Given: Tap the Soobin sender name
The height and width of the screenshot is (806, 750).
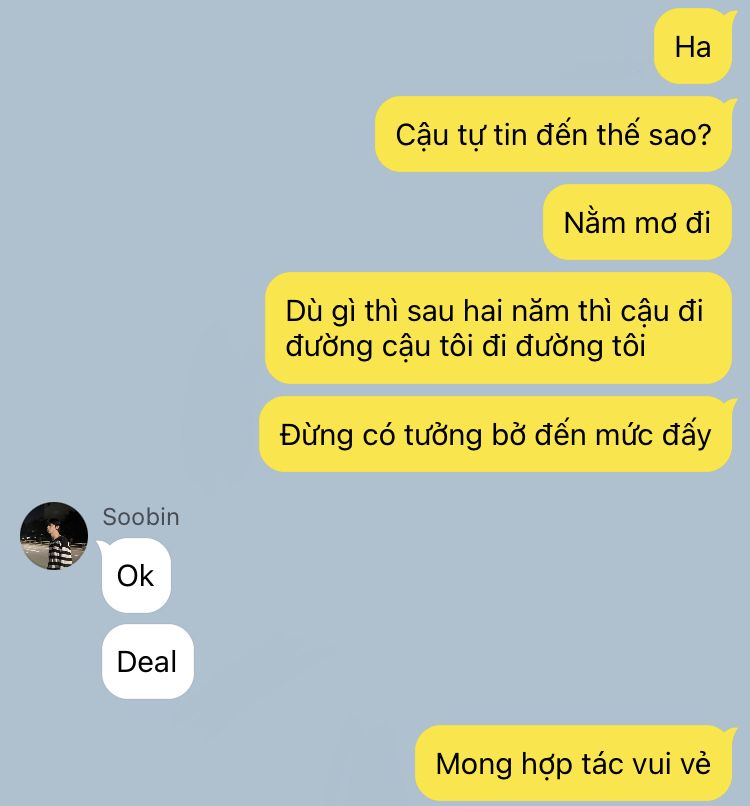Looking at the screenshot, I should pos(141,517).
